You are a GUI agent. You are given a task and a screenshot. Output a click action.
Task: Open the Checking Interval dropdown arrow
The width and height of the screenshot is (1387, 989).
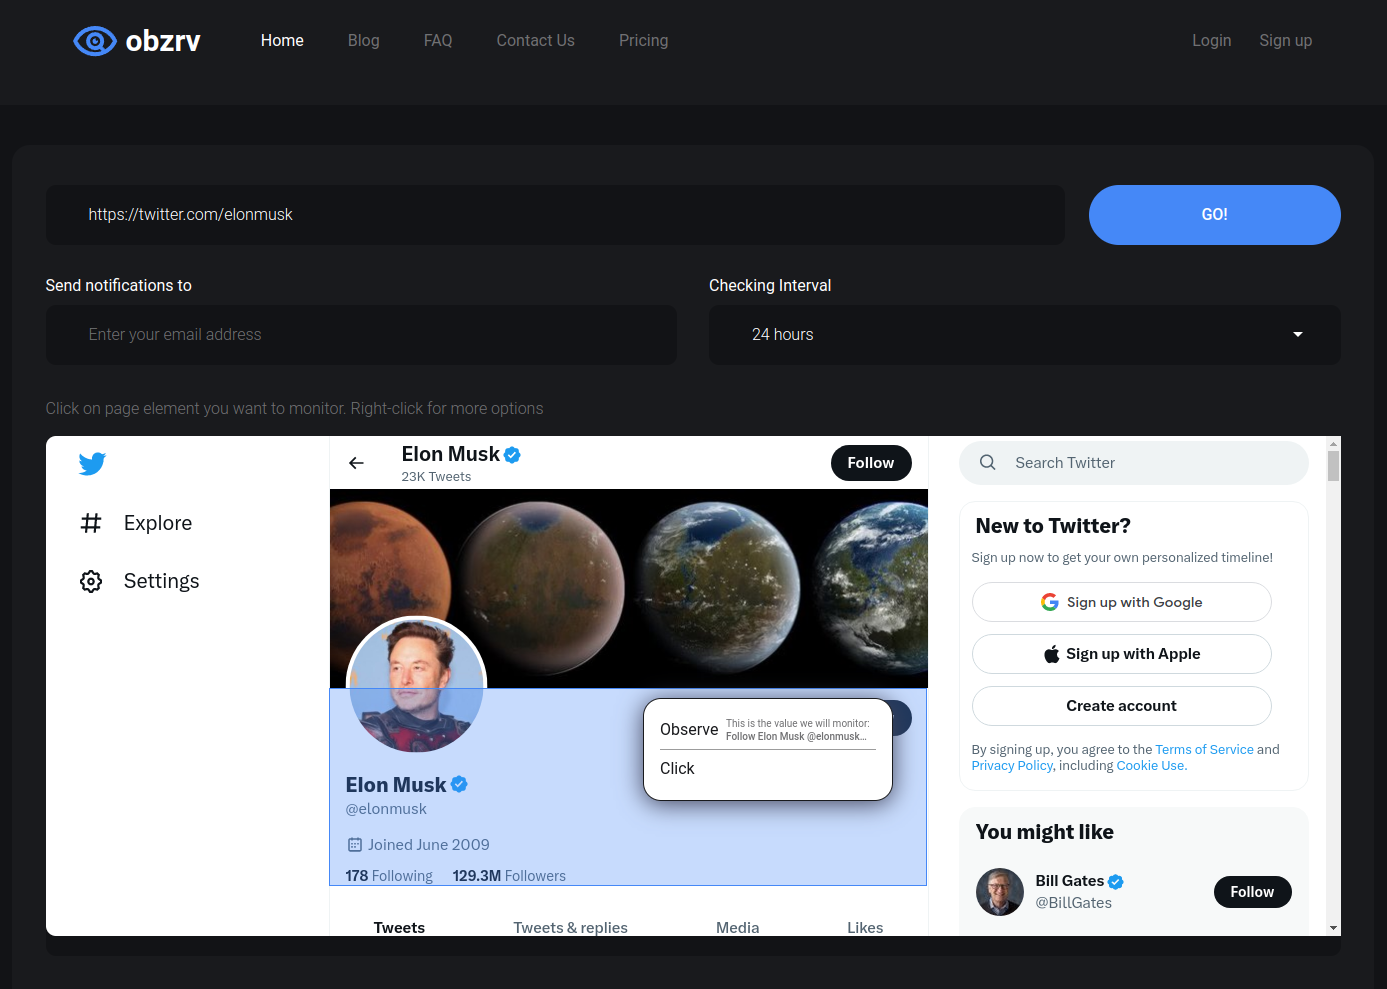[1298, 334]
